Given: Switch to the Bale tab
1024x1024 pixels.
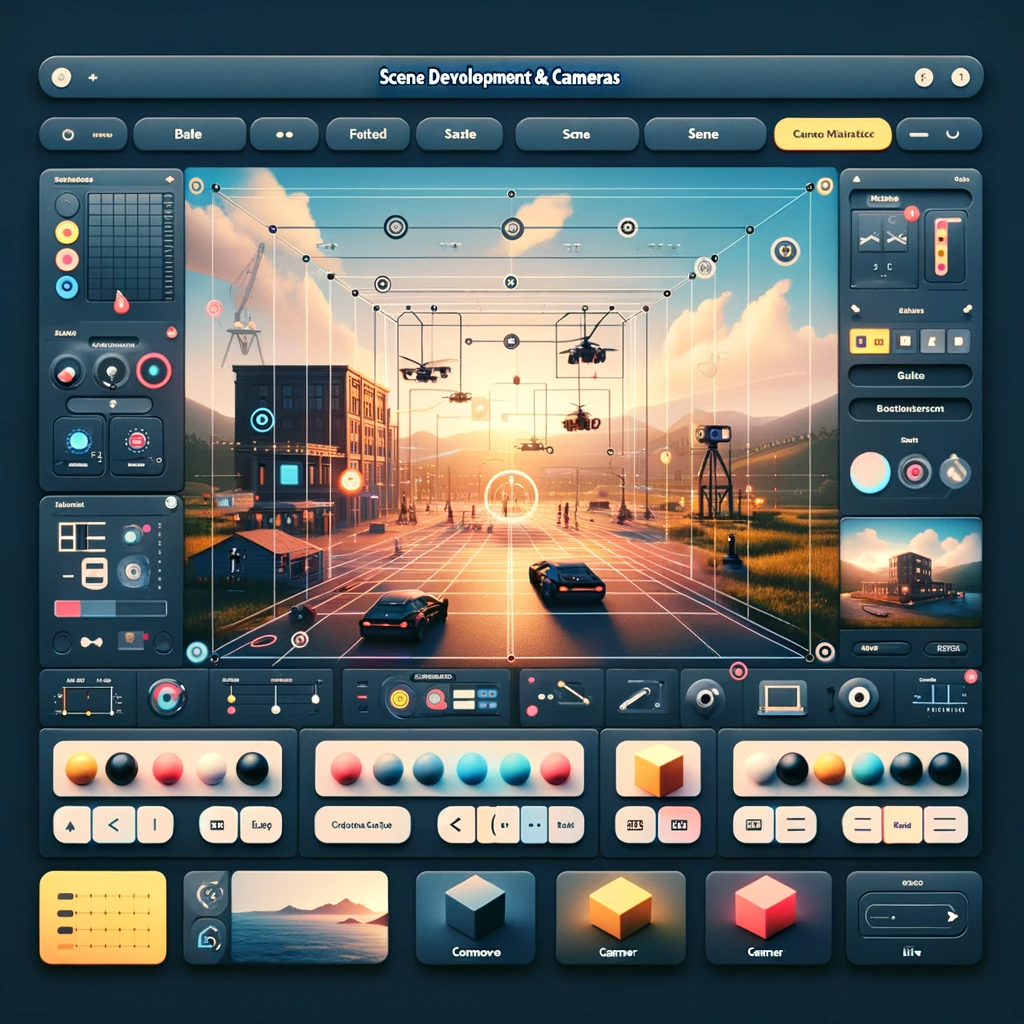Looking at the screenshot, I should click(189, 134).
